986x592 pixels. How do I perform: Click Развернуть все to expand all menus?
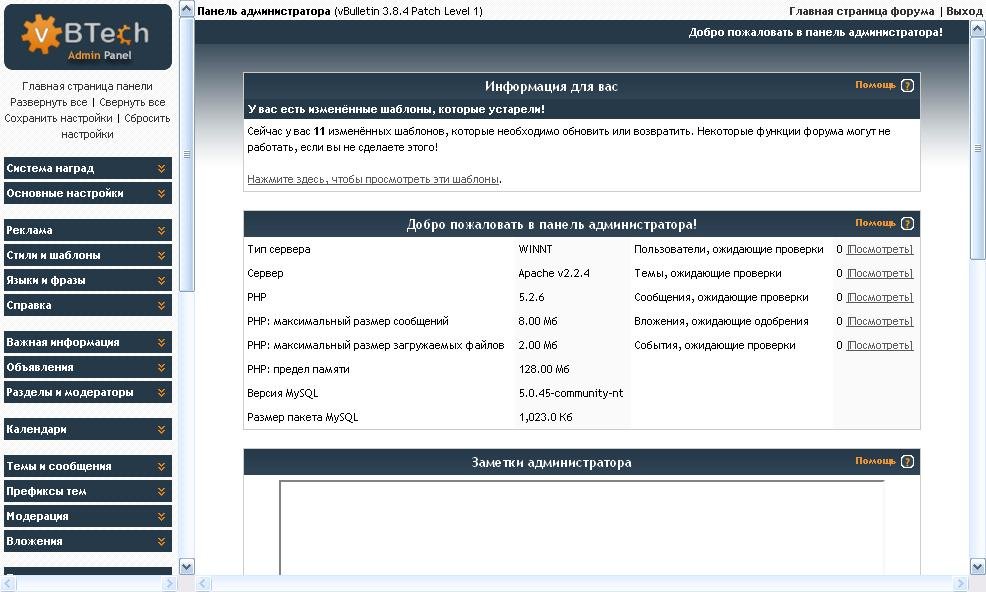(48, 102)
